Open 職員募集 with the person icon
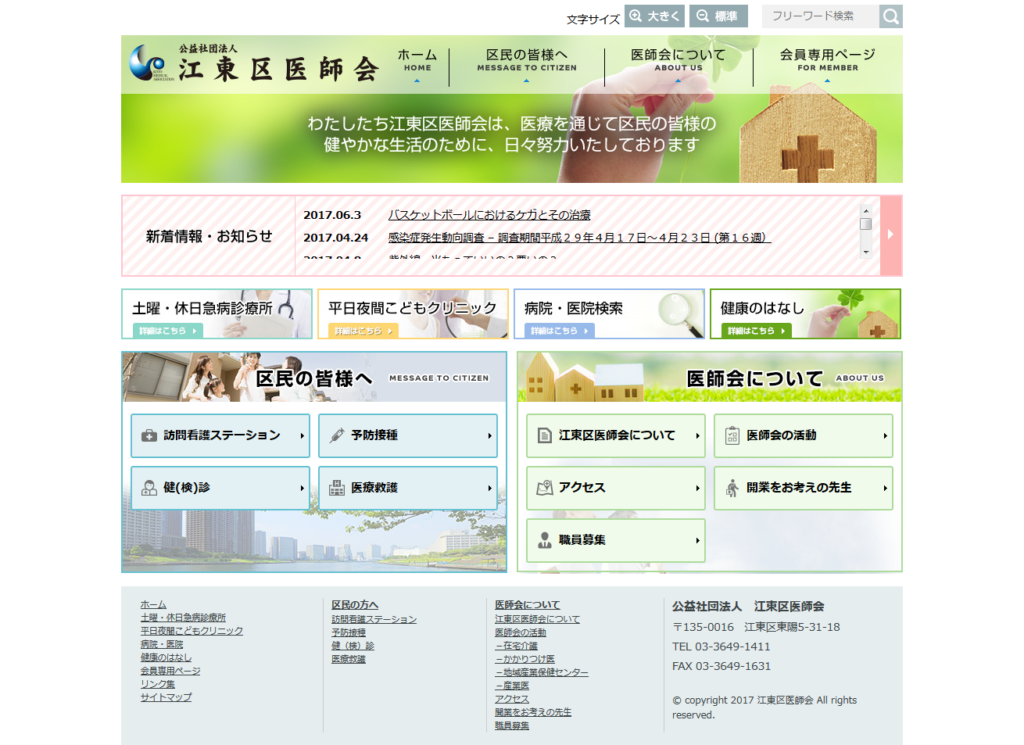This screenshot has width=1024, height=745. (615, 540)
